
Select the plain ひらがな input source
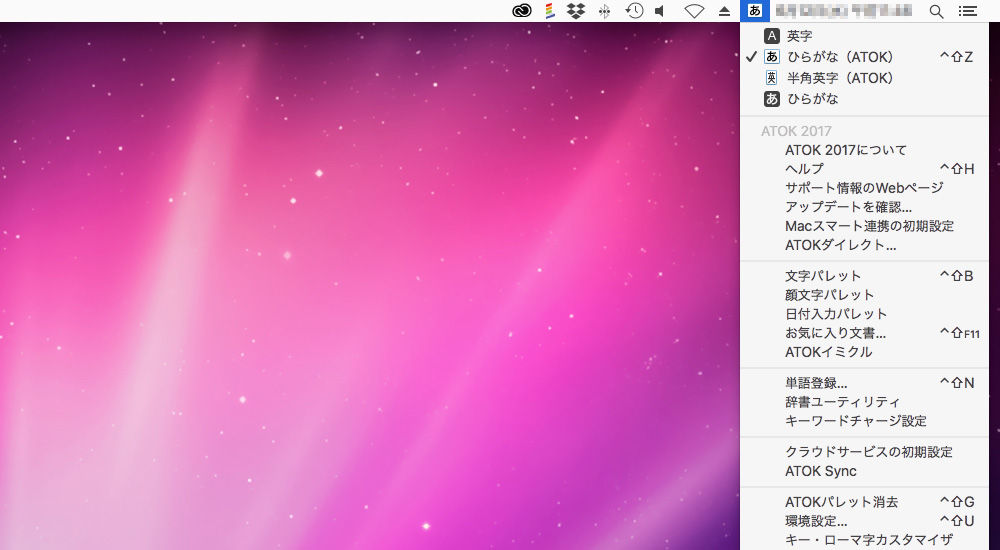[864, 99]
